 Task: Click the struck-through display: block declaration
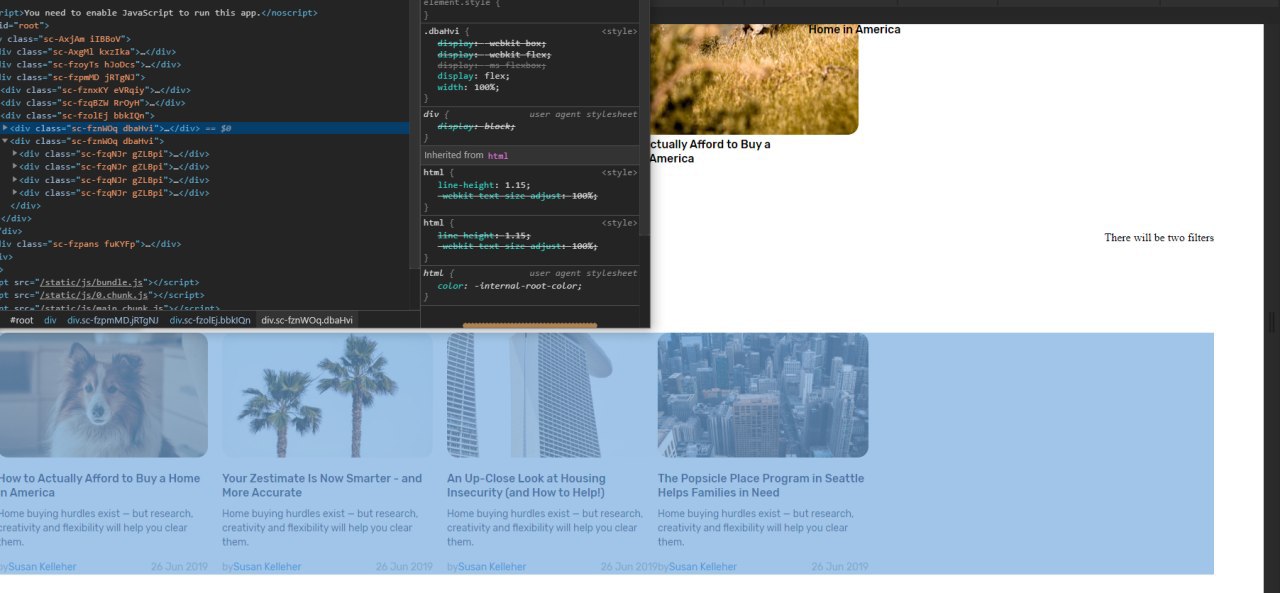[x=475, y=126]
